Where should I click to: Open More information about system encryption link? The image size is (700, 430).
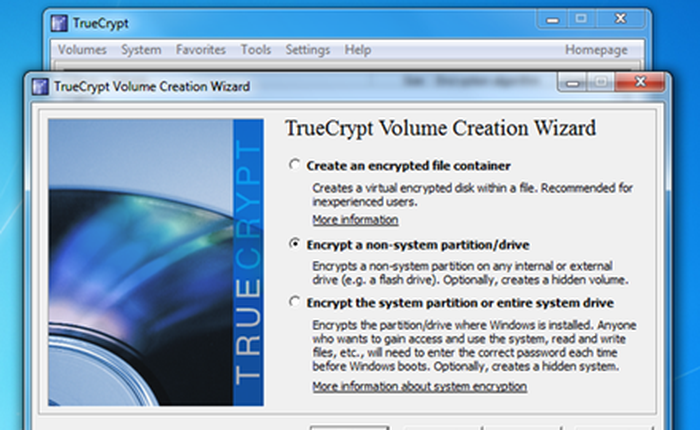(x=420, y=386)
